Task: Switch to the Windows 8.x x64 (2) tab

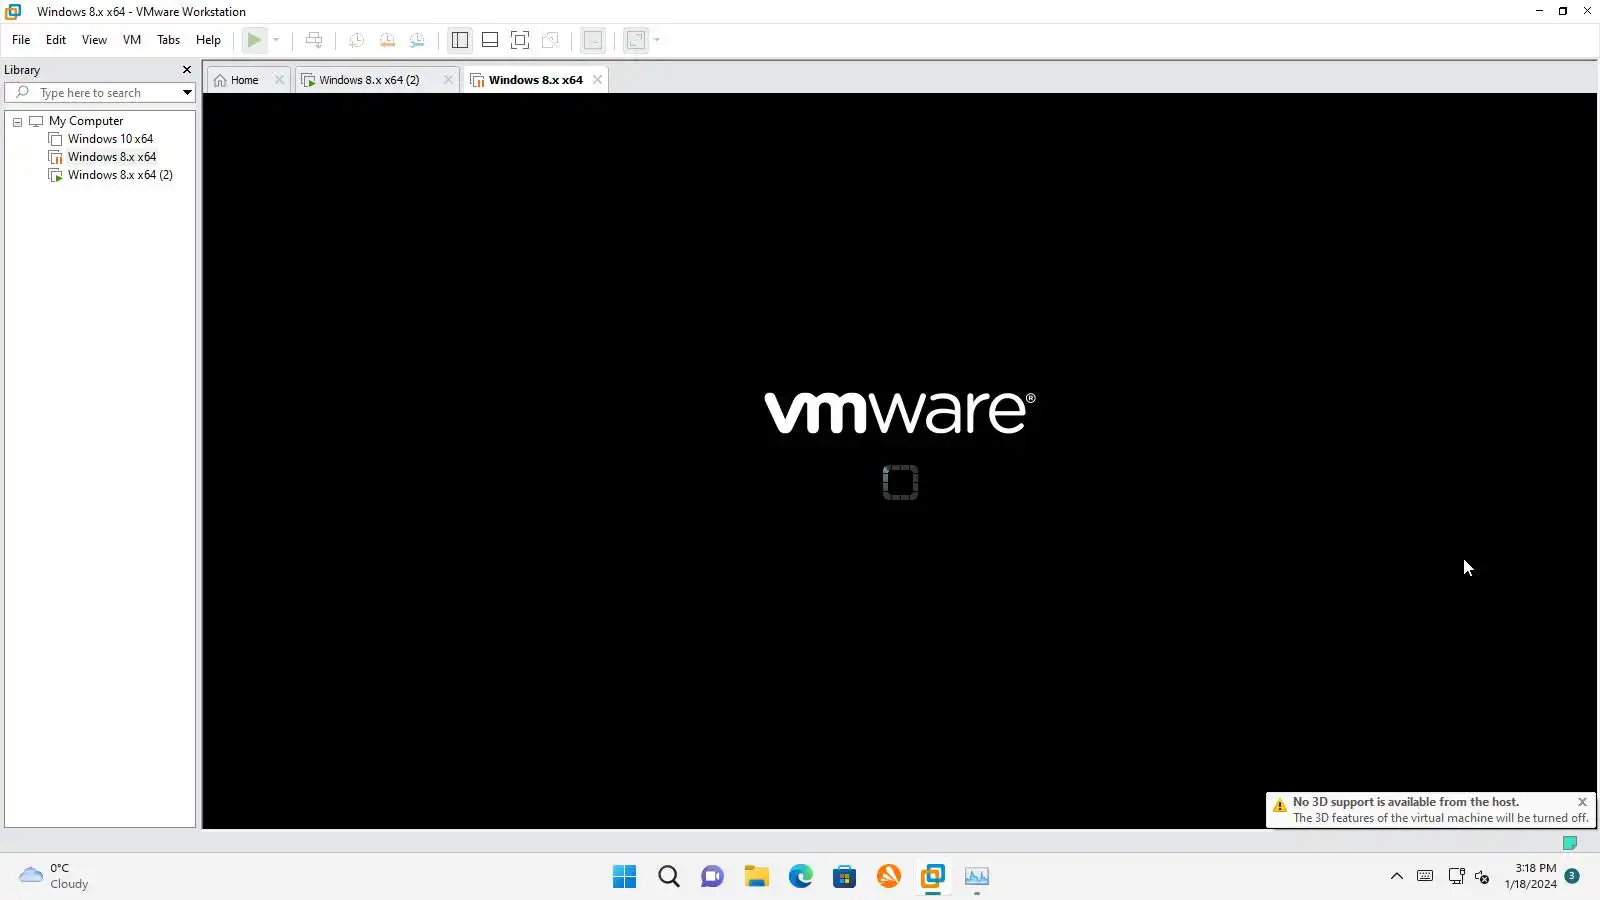Action: tap(369, 80)
